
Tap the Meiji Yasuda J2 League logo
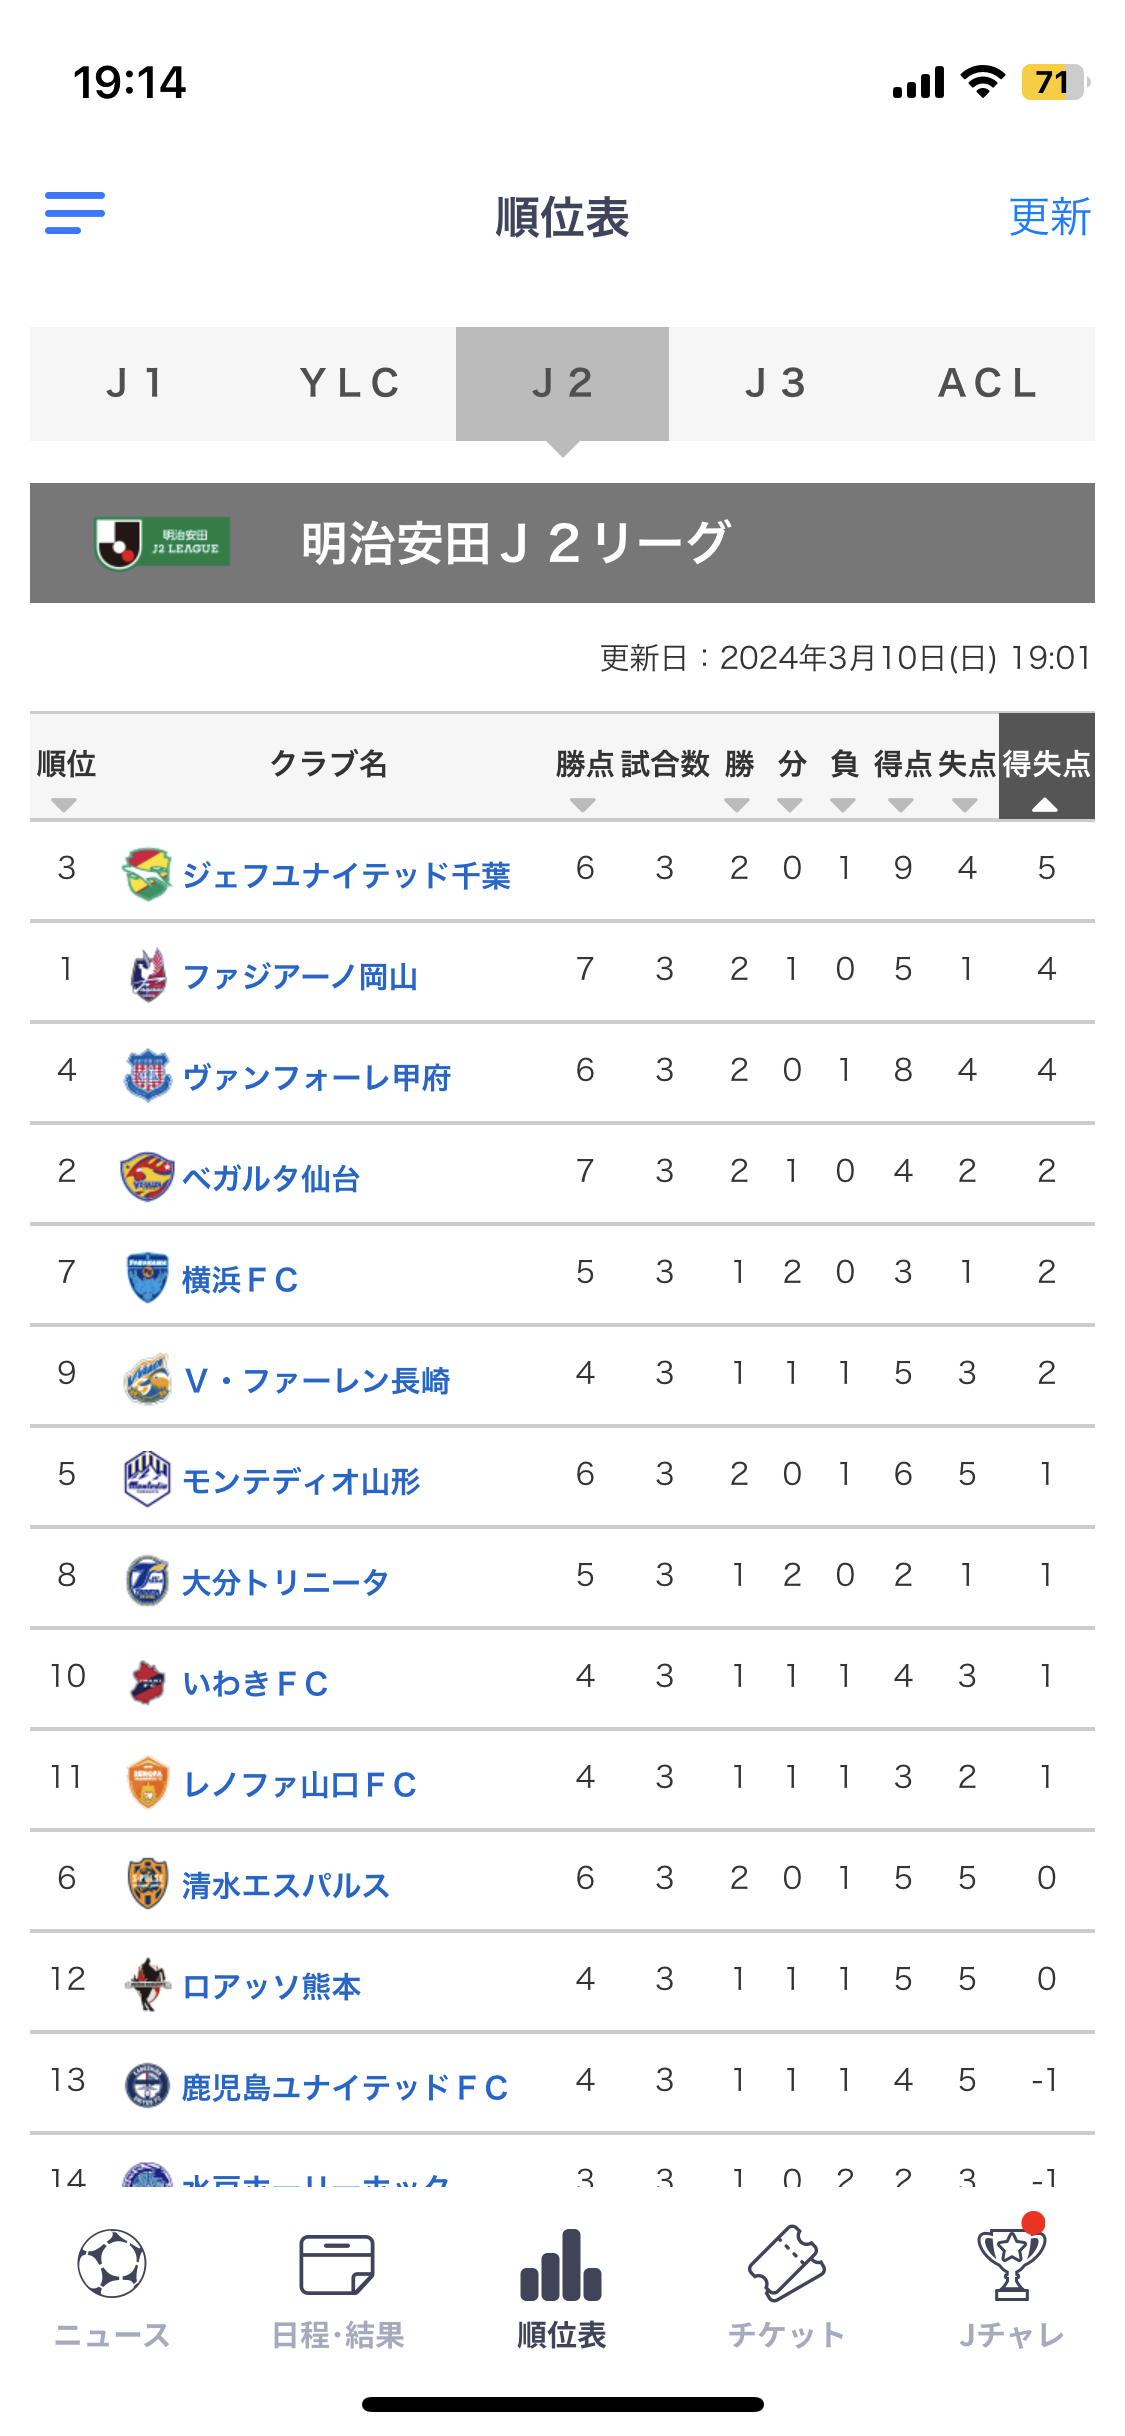pyautogui.click(x=163, y=542)
